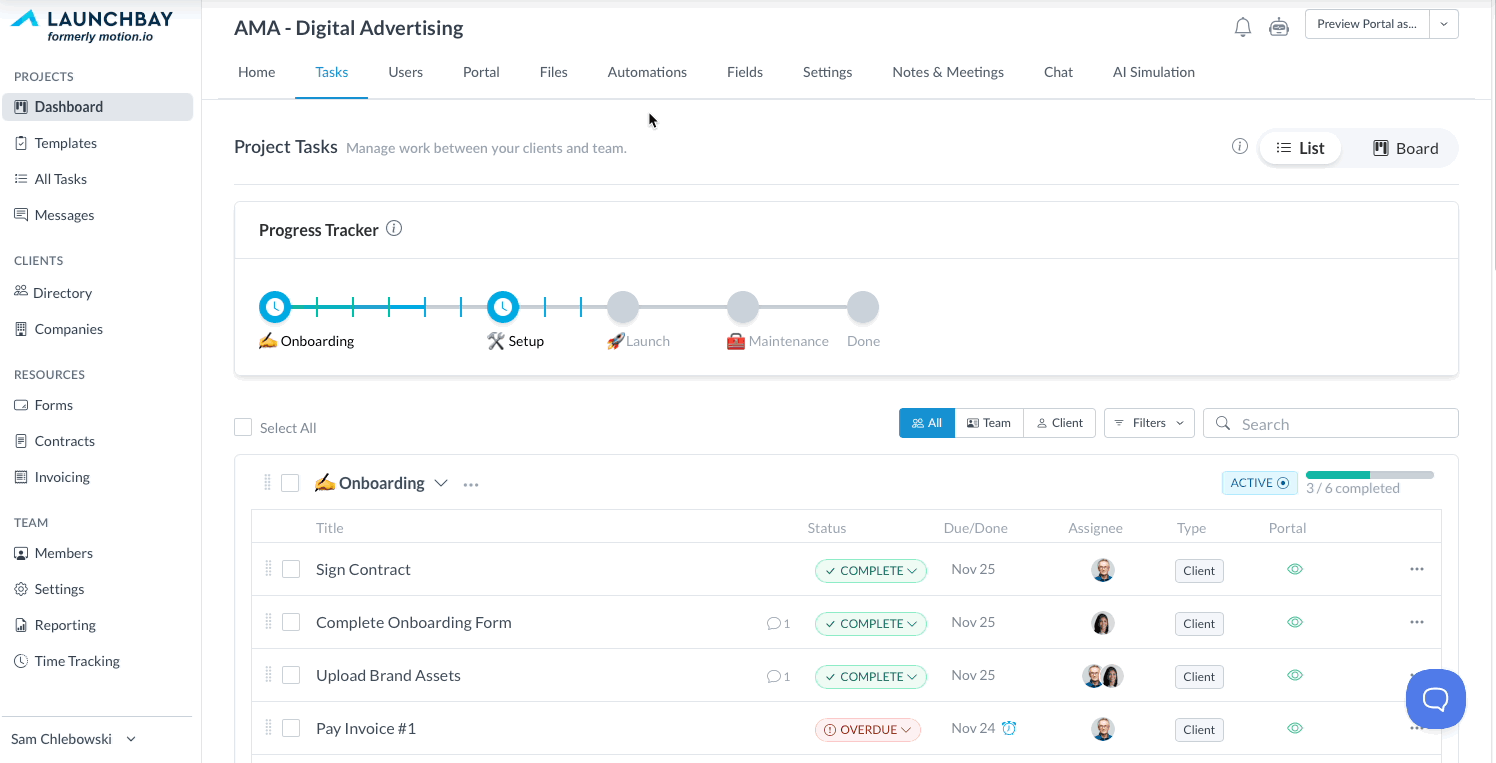Switch to Board view
Viewport: 1496px width, 763px height.
[1405, 148]
